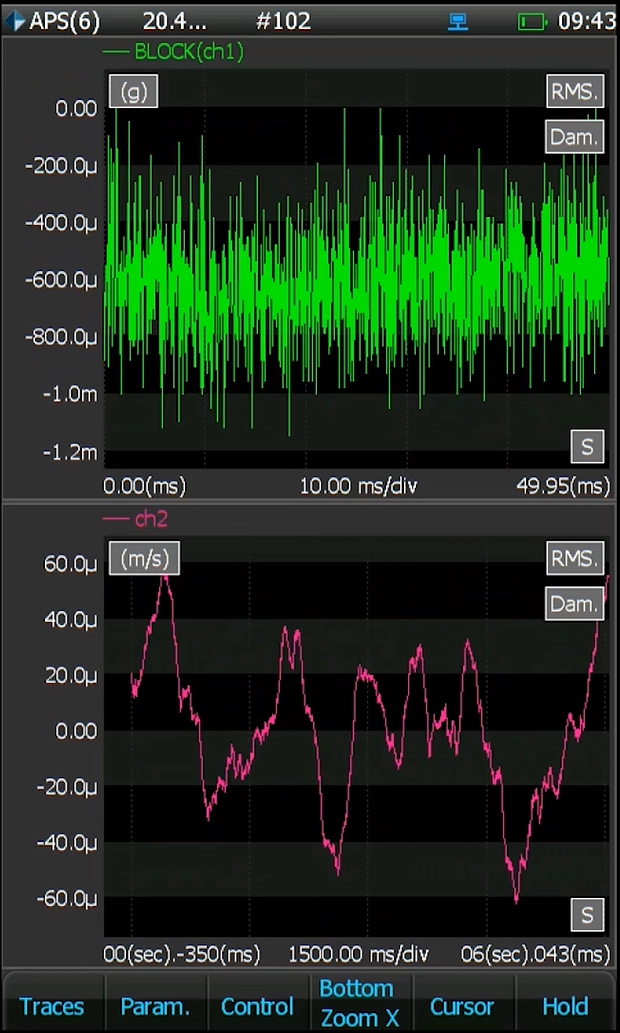Click the S button on top graph
This screenshot has width=620, height=1033.
coord(587,447)
